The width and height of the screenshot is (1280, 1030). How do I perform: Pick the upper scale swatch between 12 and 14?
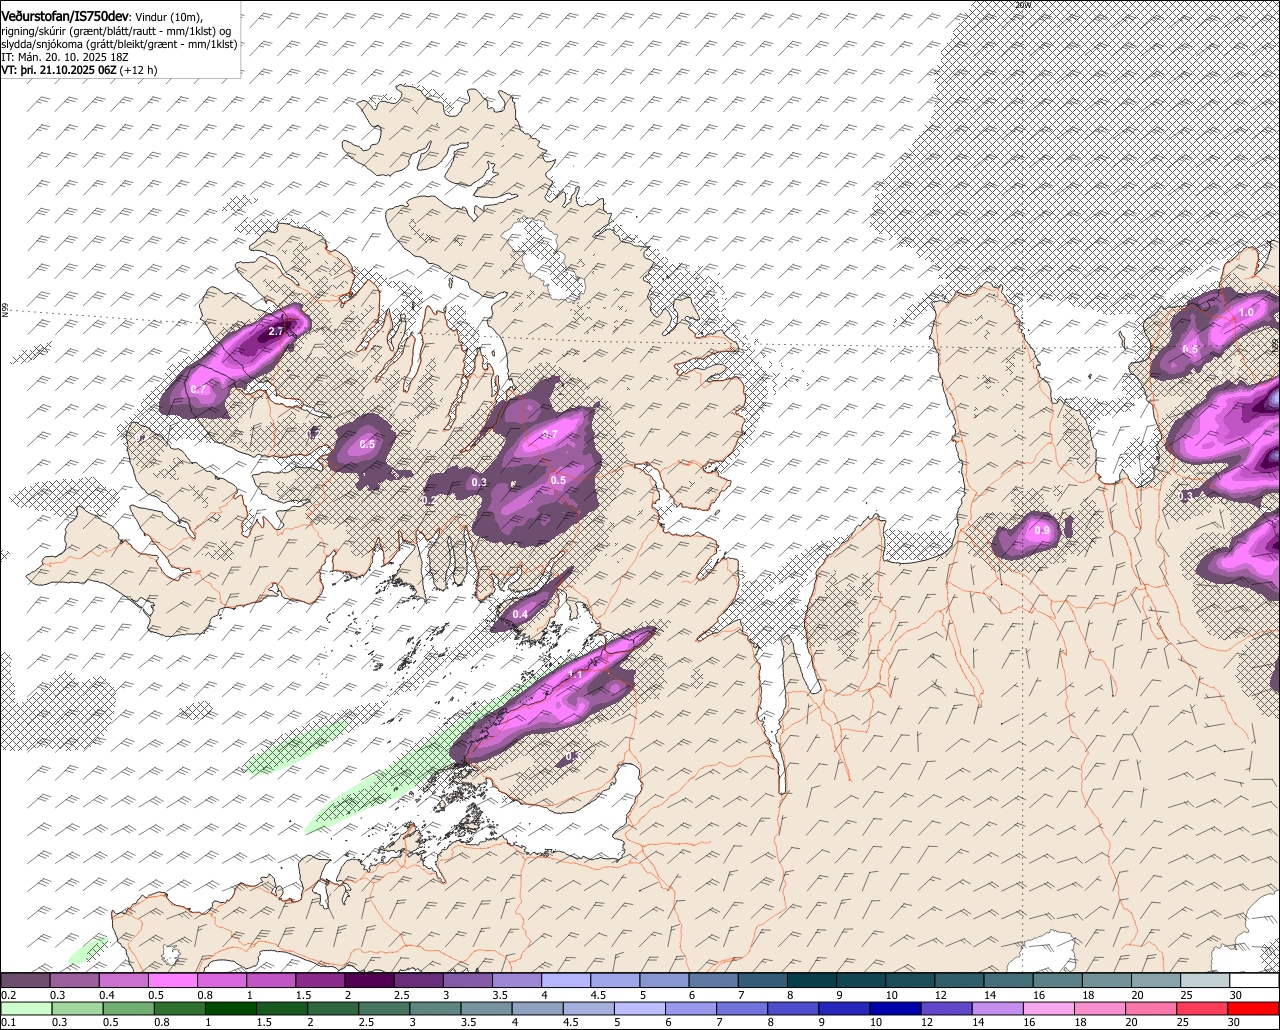959,981
